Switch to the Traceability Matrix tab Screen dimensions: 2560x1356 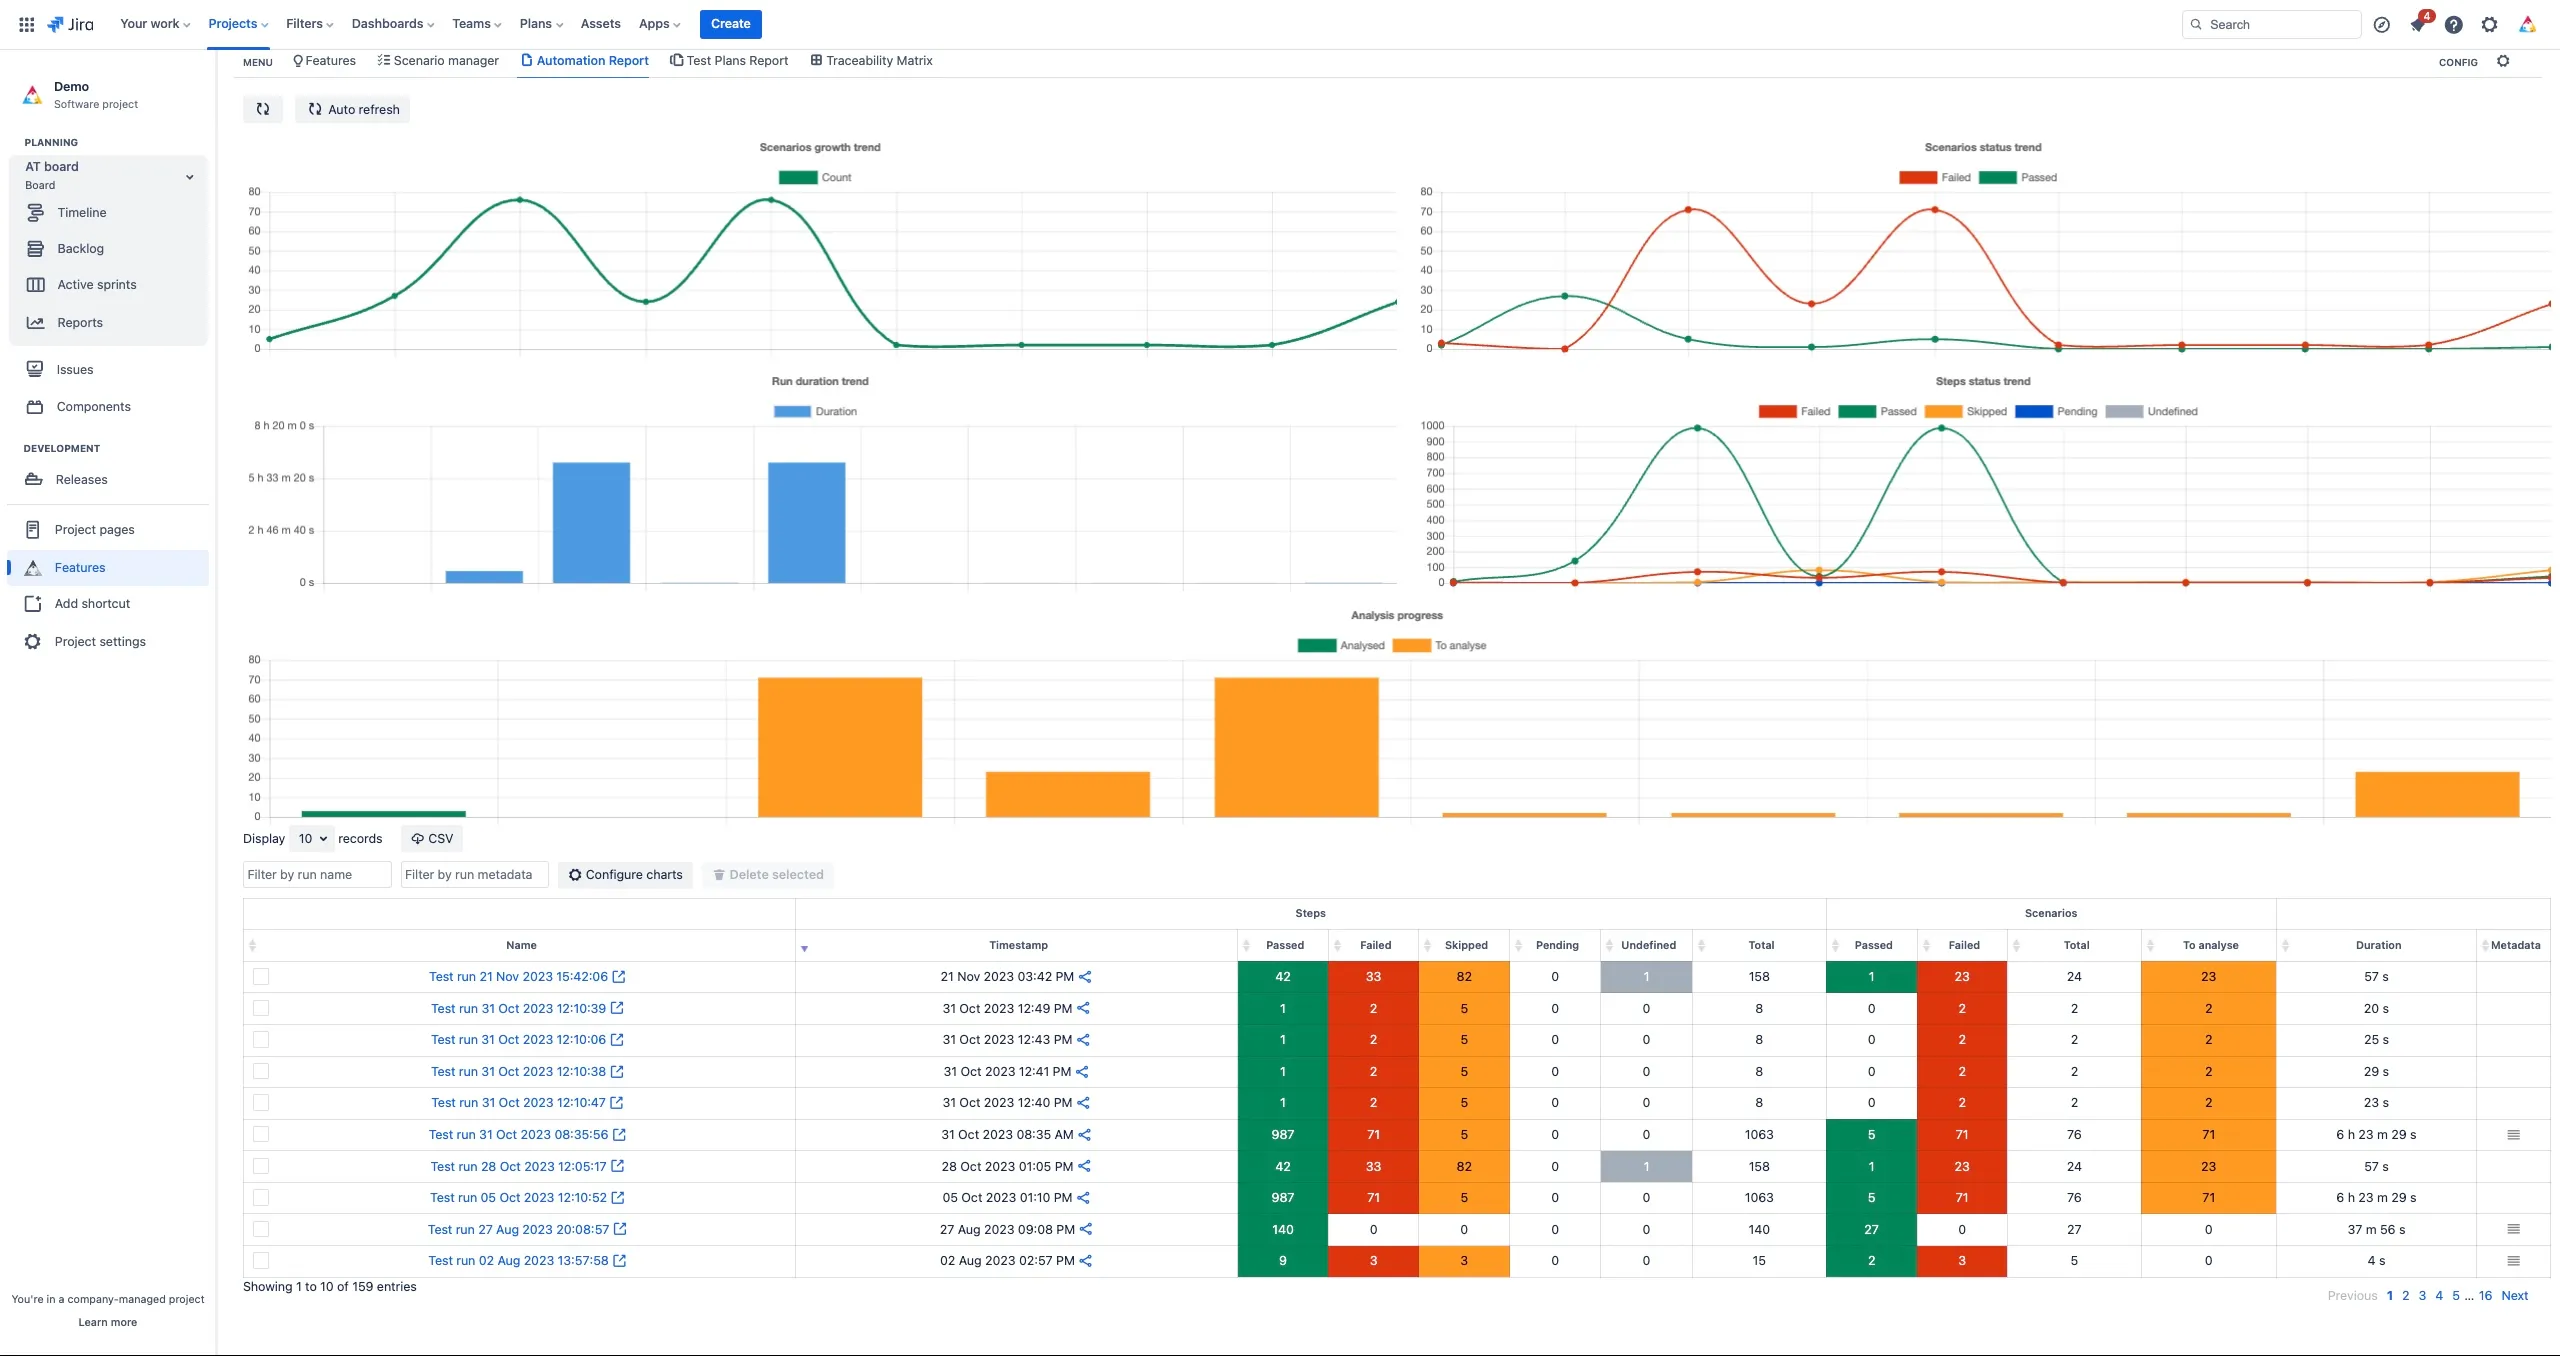coord(871,61)
